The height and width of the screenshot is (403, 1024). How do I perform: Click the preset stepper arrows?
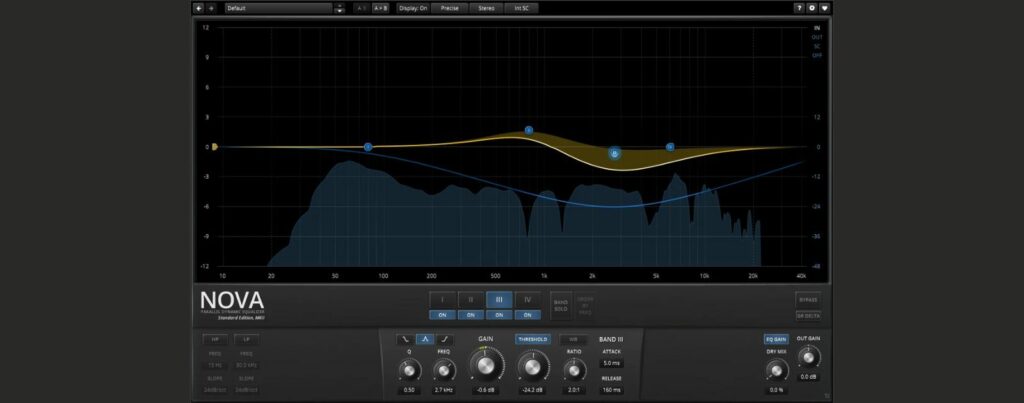click(x=339, y=8)
